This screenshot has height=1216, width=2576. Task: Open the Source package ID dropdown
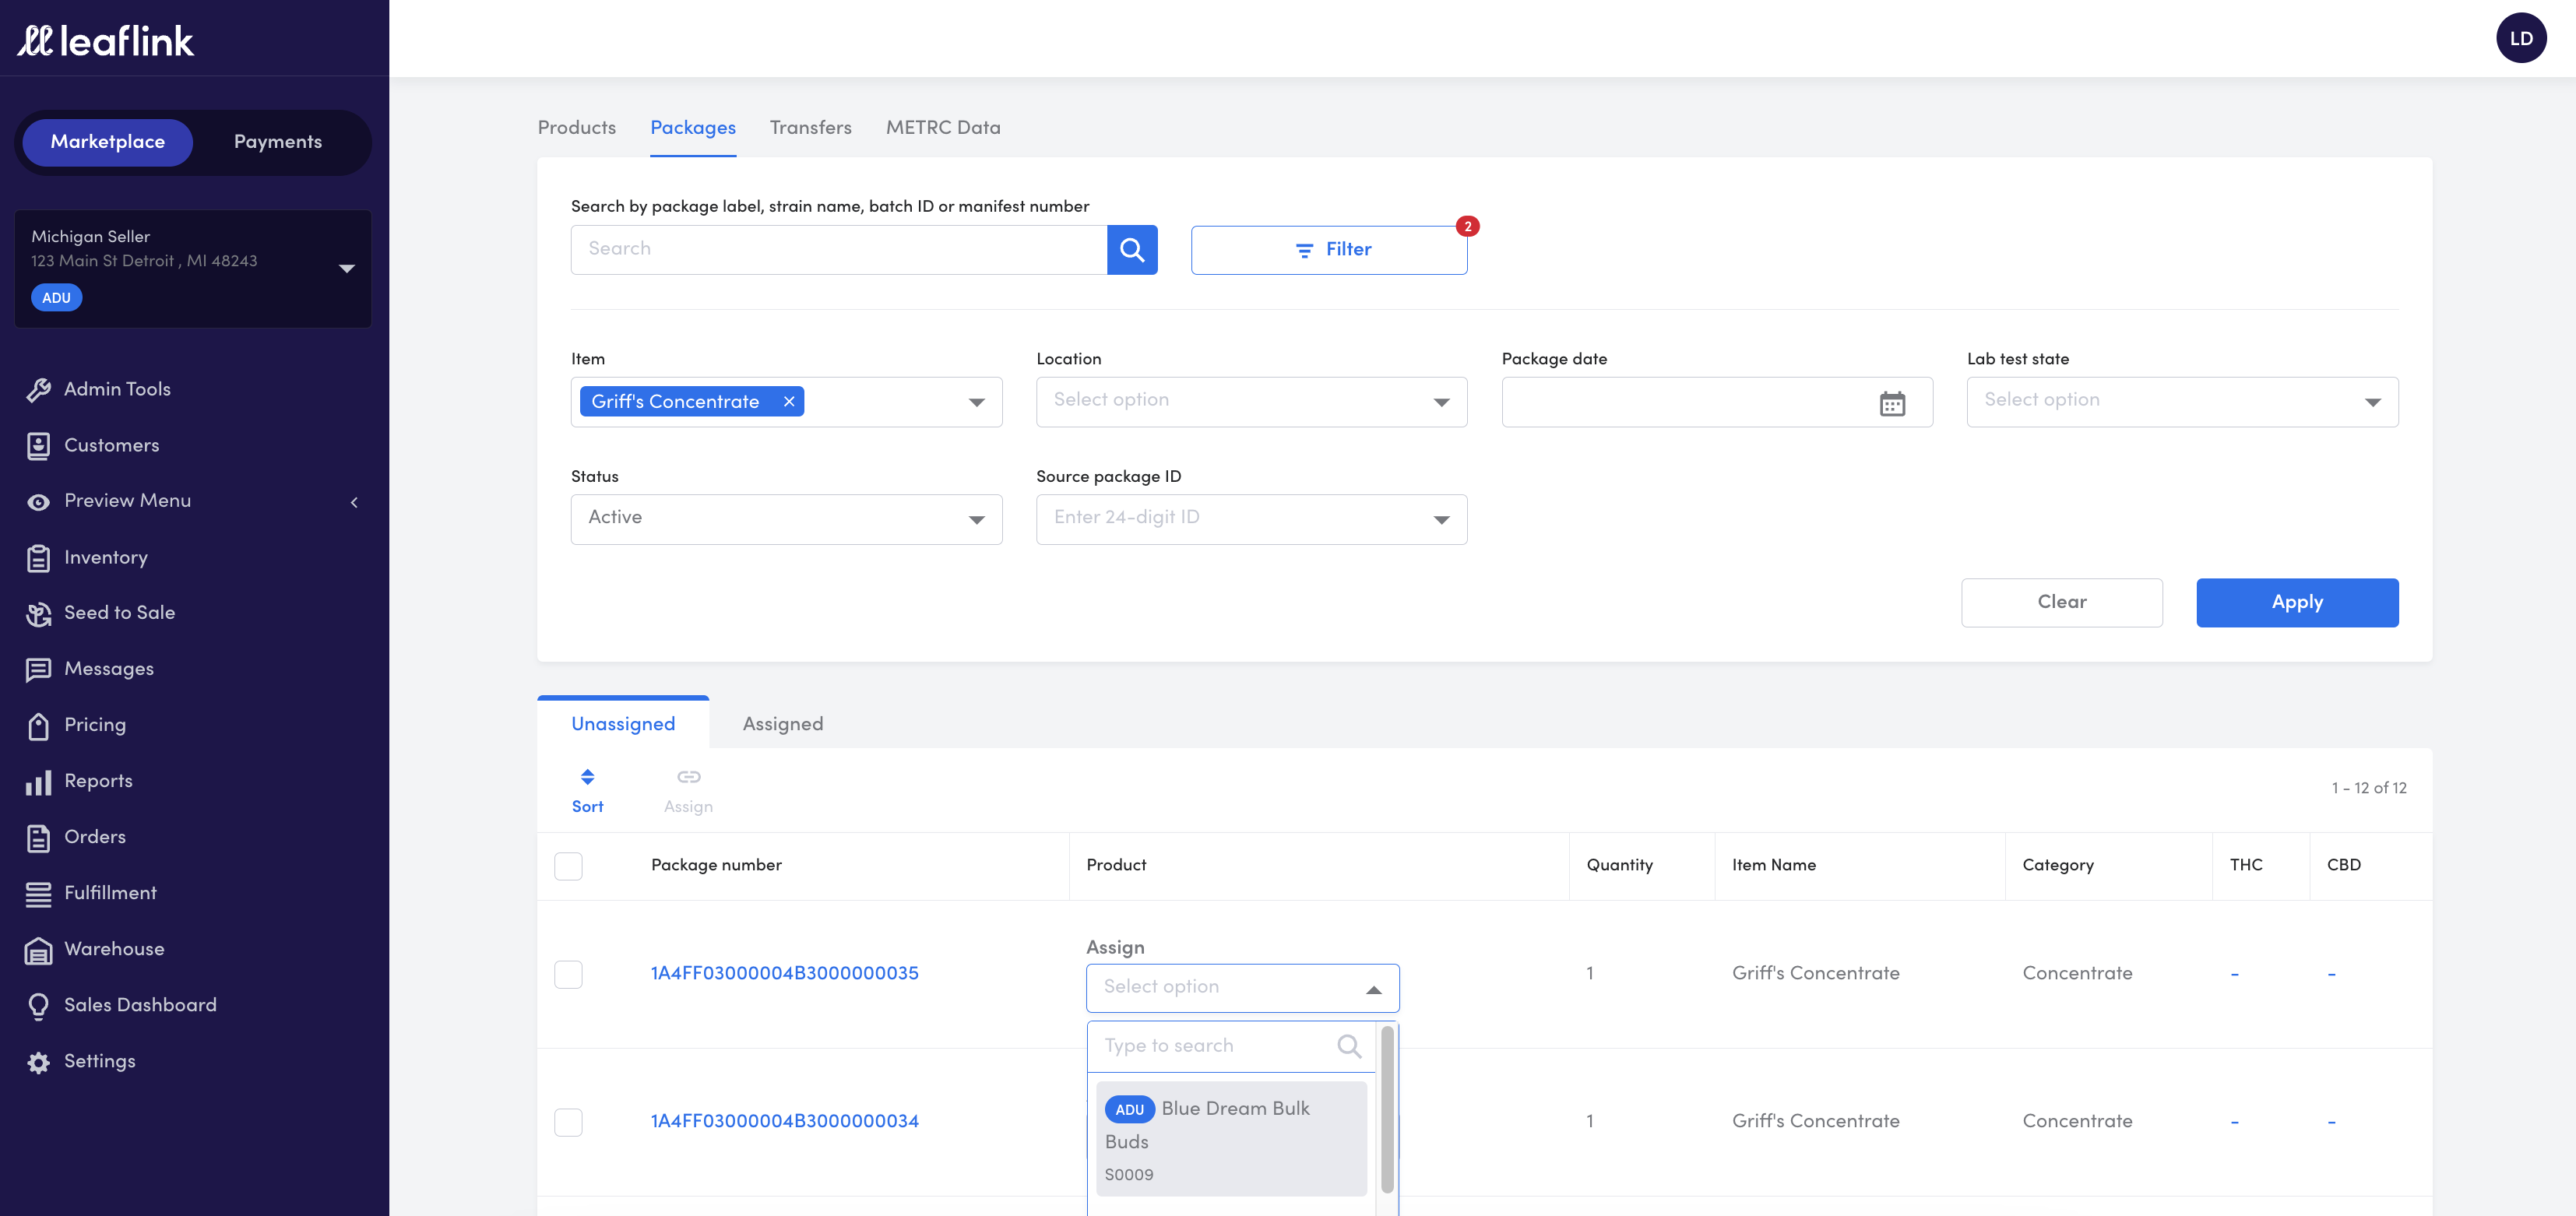1251,519
